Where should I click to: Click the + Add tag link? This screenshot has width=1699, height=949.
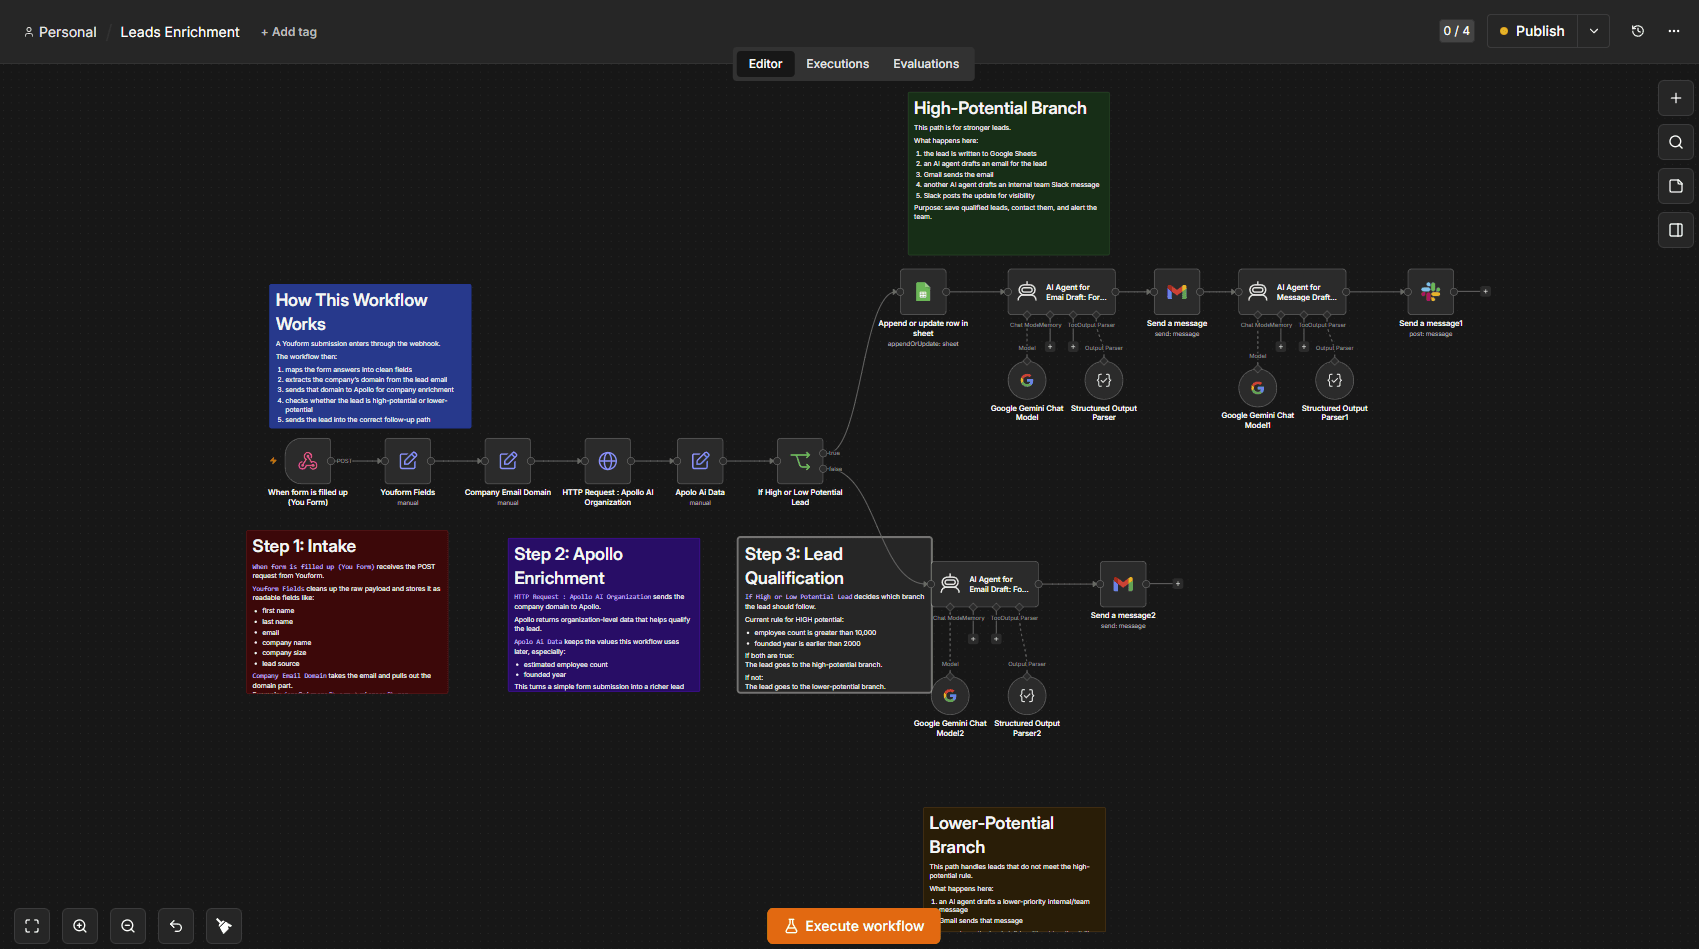(x=289, y=32)
